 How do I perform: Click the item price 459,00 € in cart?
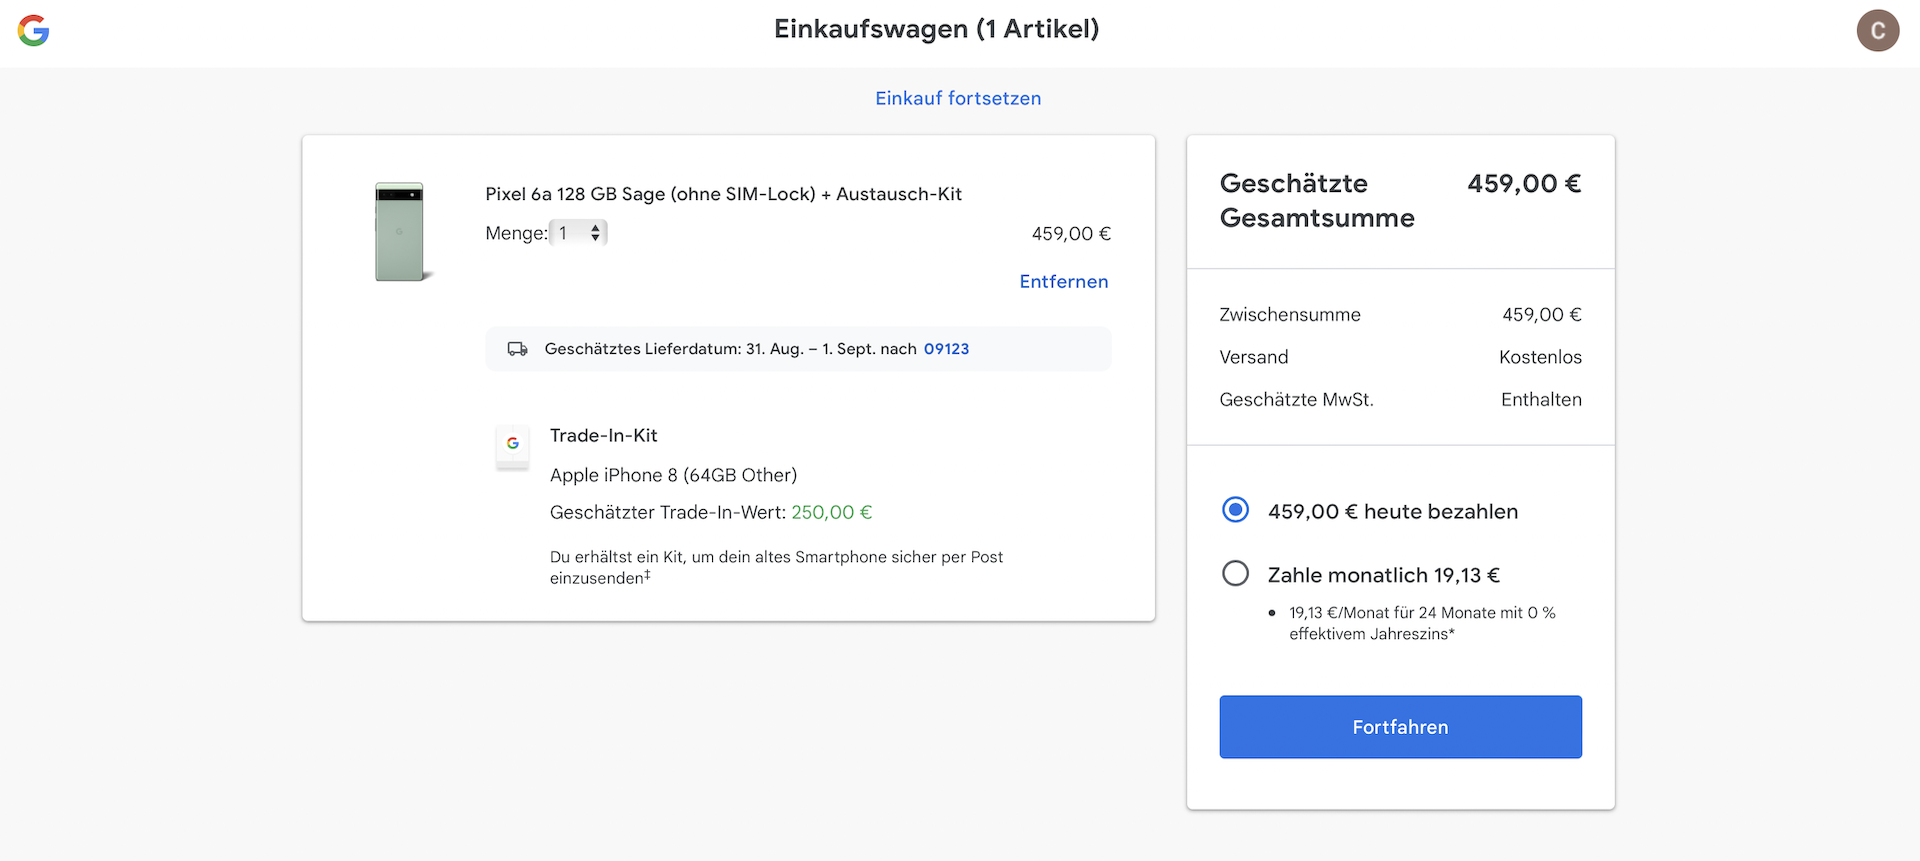coord(1071,234)
